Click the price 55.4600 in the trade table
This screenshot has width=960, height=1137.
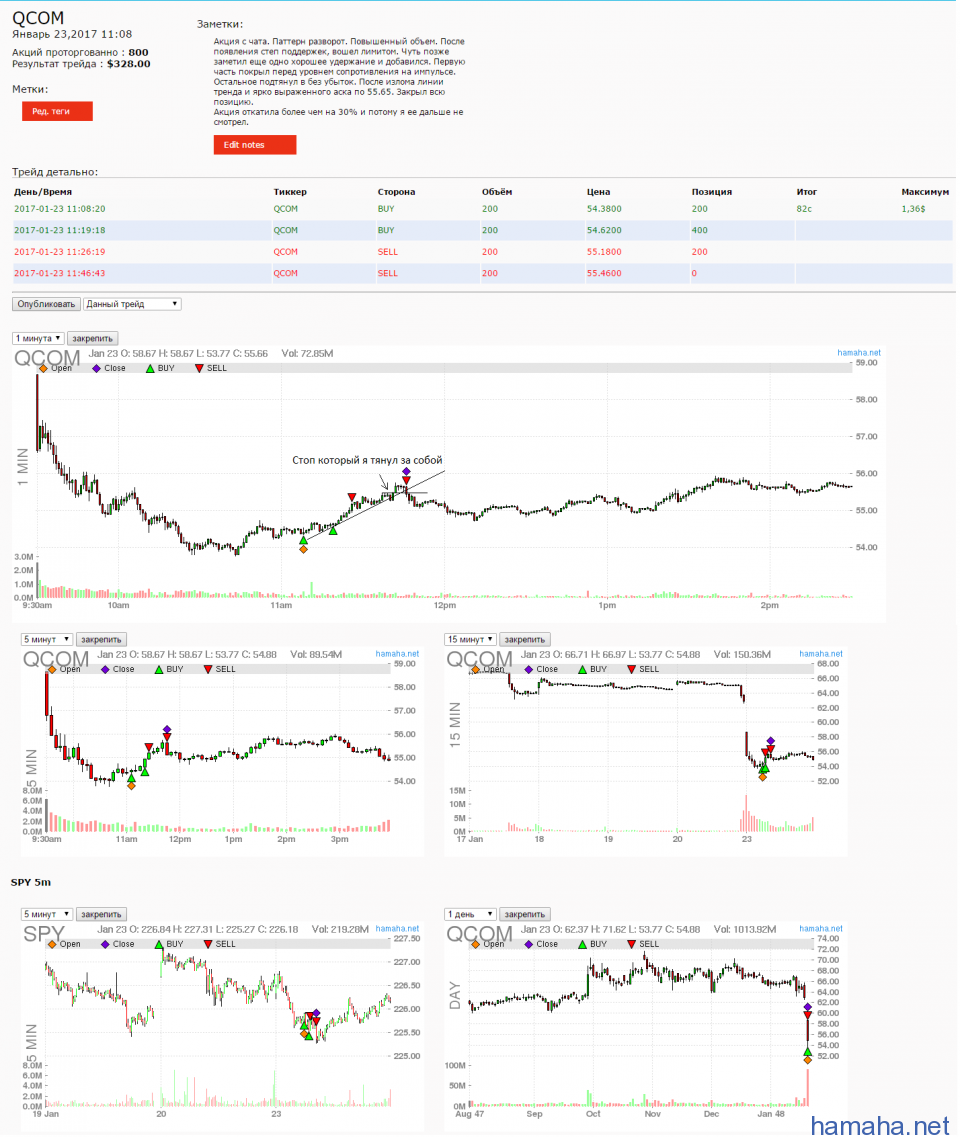click(604, 273)
